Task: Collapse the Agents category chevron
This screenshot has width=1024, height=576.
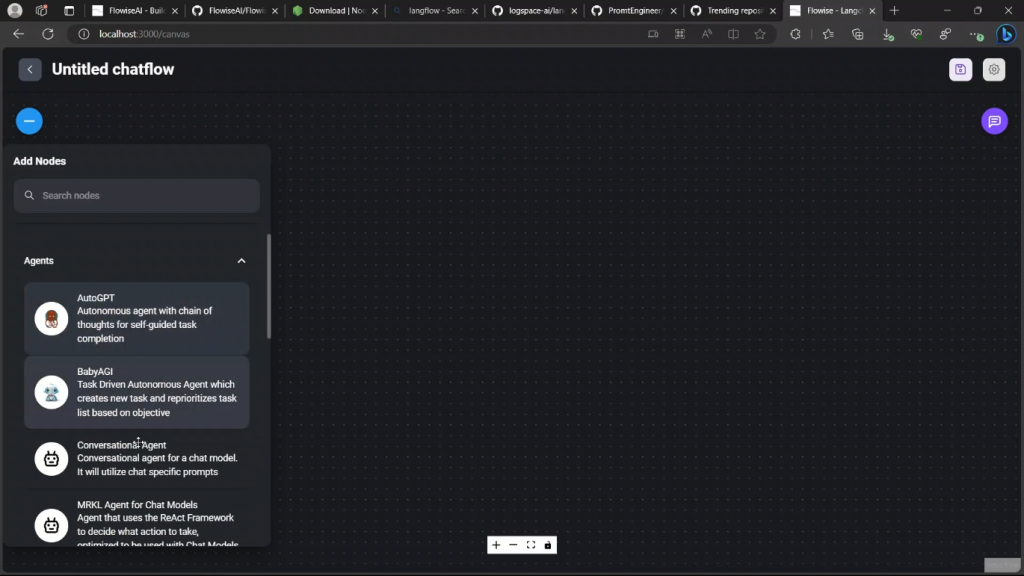Action: (241, 261)
